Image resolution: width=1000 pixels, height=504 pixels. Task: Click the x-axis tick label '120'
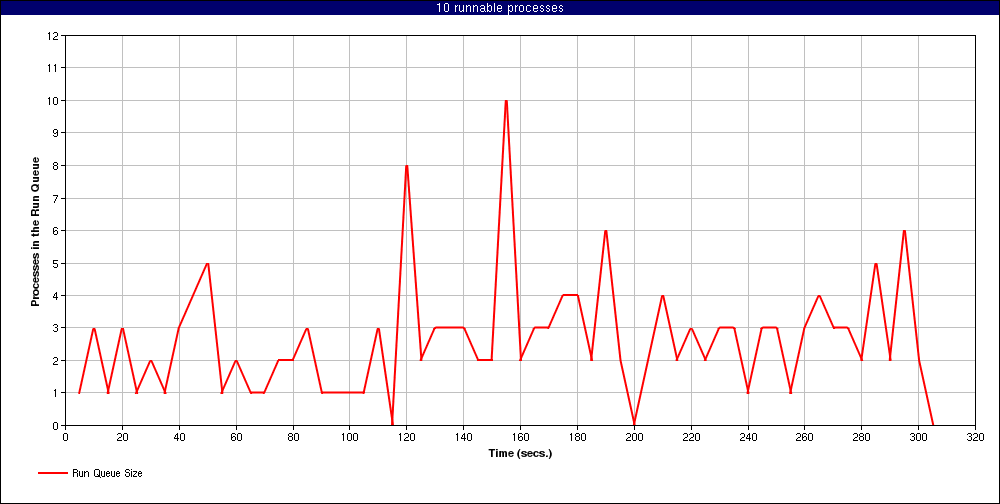[x=406, y=437]
